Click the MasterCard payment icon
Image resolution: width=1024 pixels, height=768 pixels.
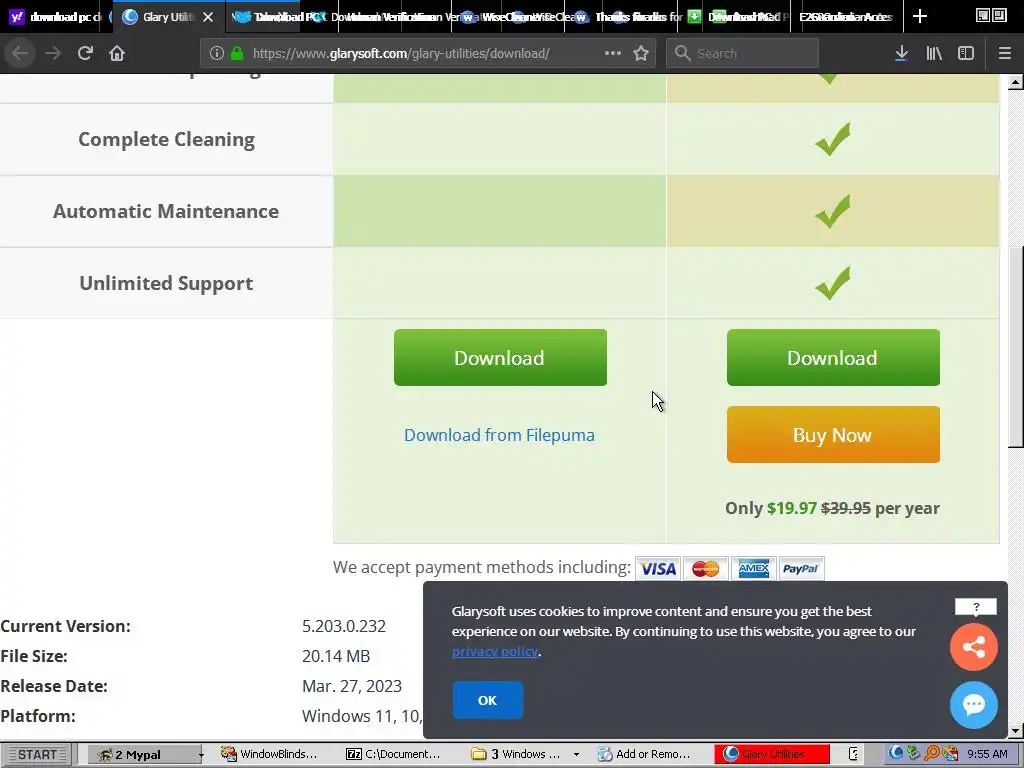705,568
